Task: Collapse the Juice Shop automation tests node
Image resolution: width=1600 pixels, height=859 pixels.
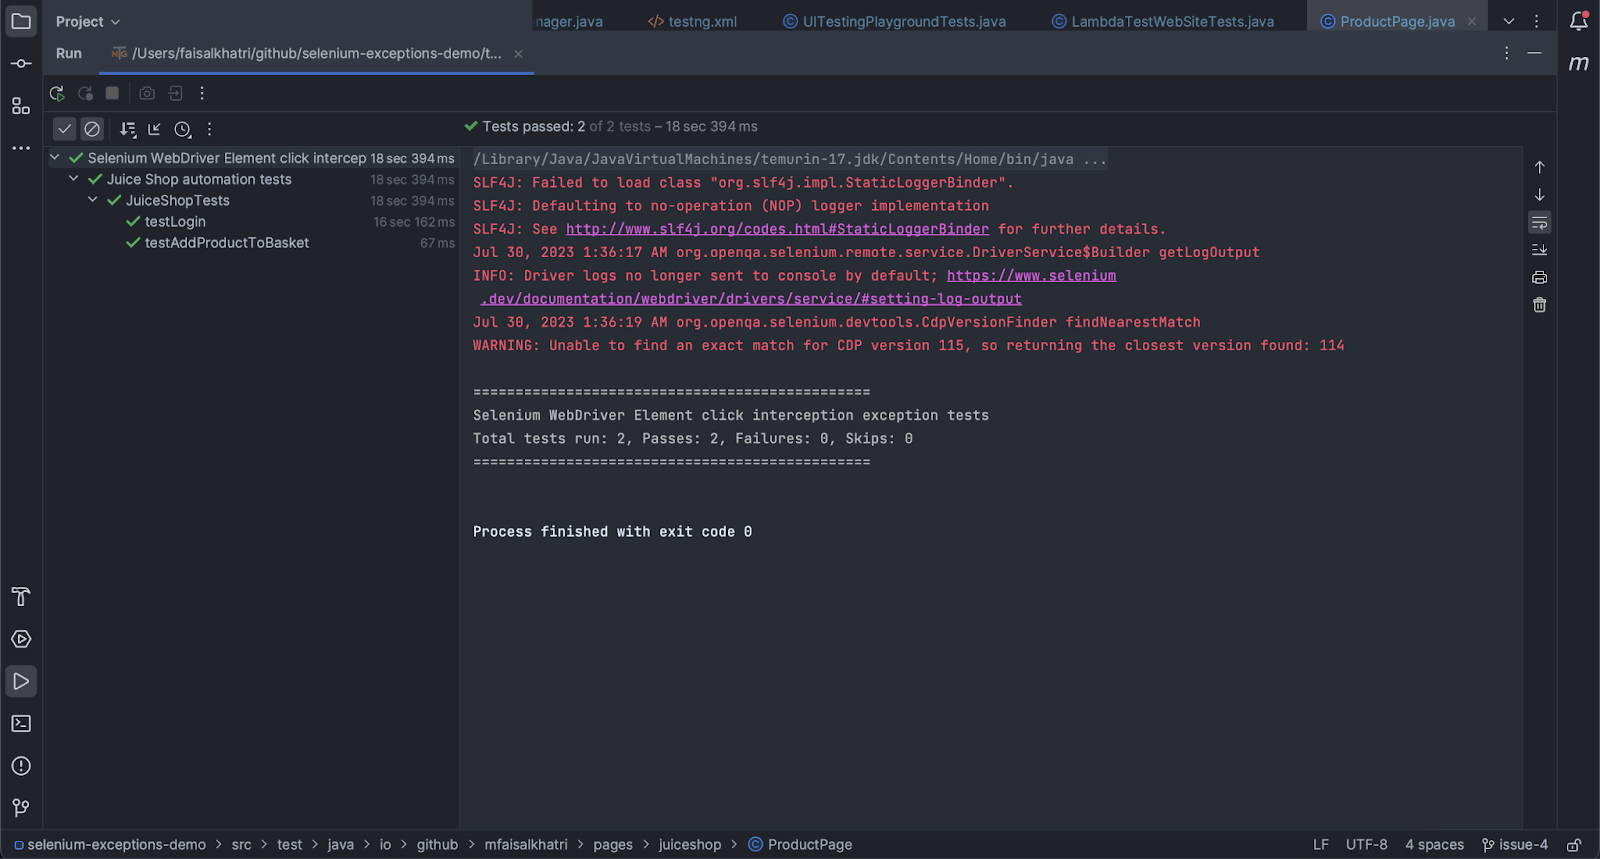Action: pyautogui.click(x=74, y=179)
